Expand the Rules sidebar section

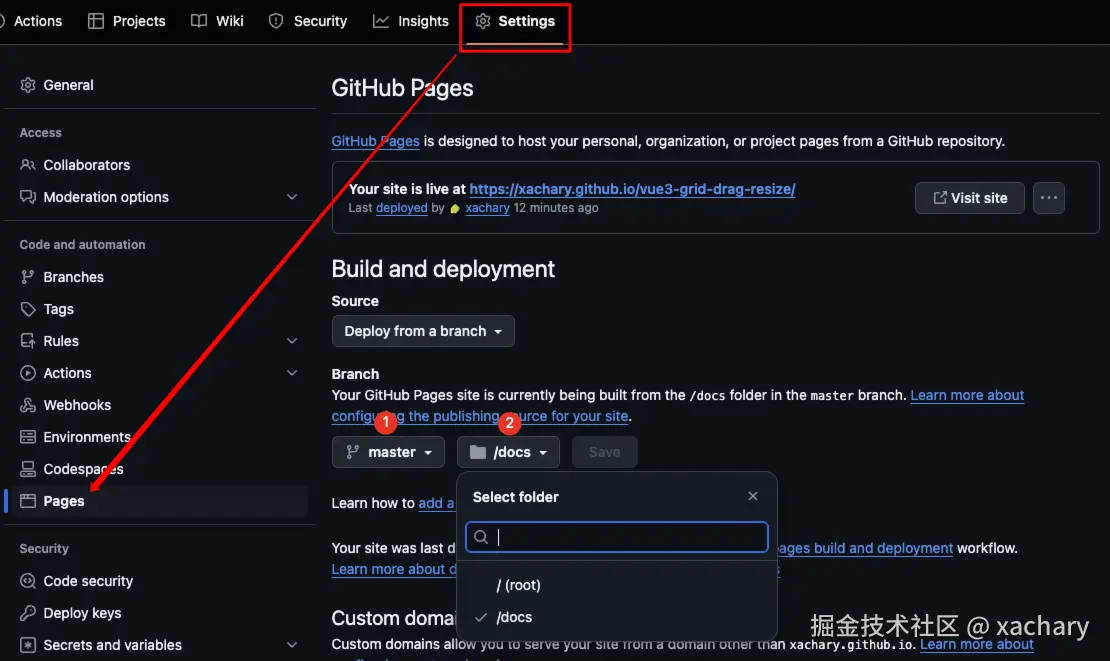pos(292,341)
